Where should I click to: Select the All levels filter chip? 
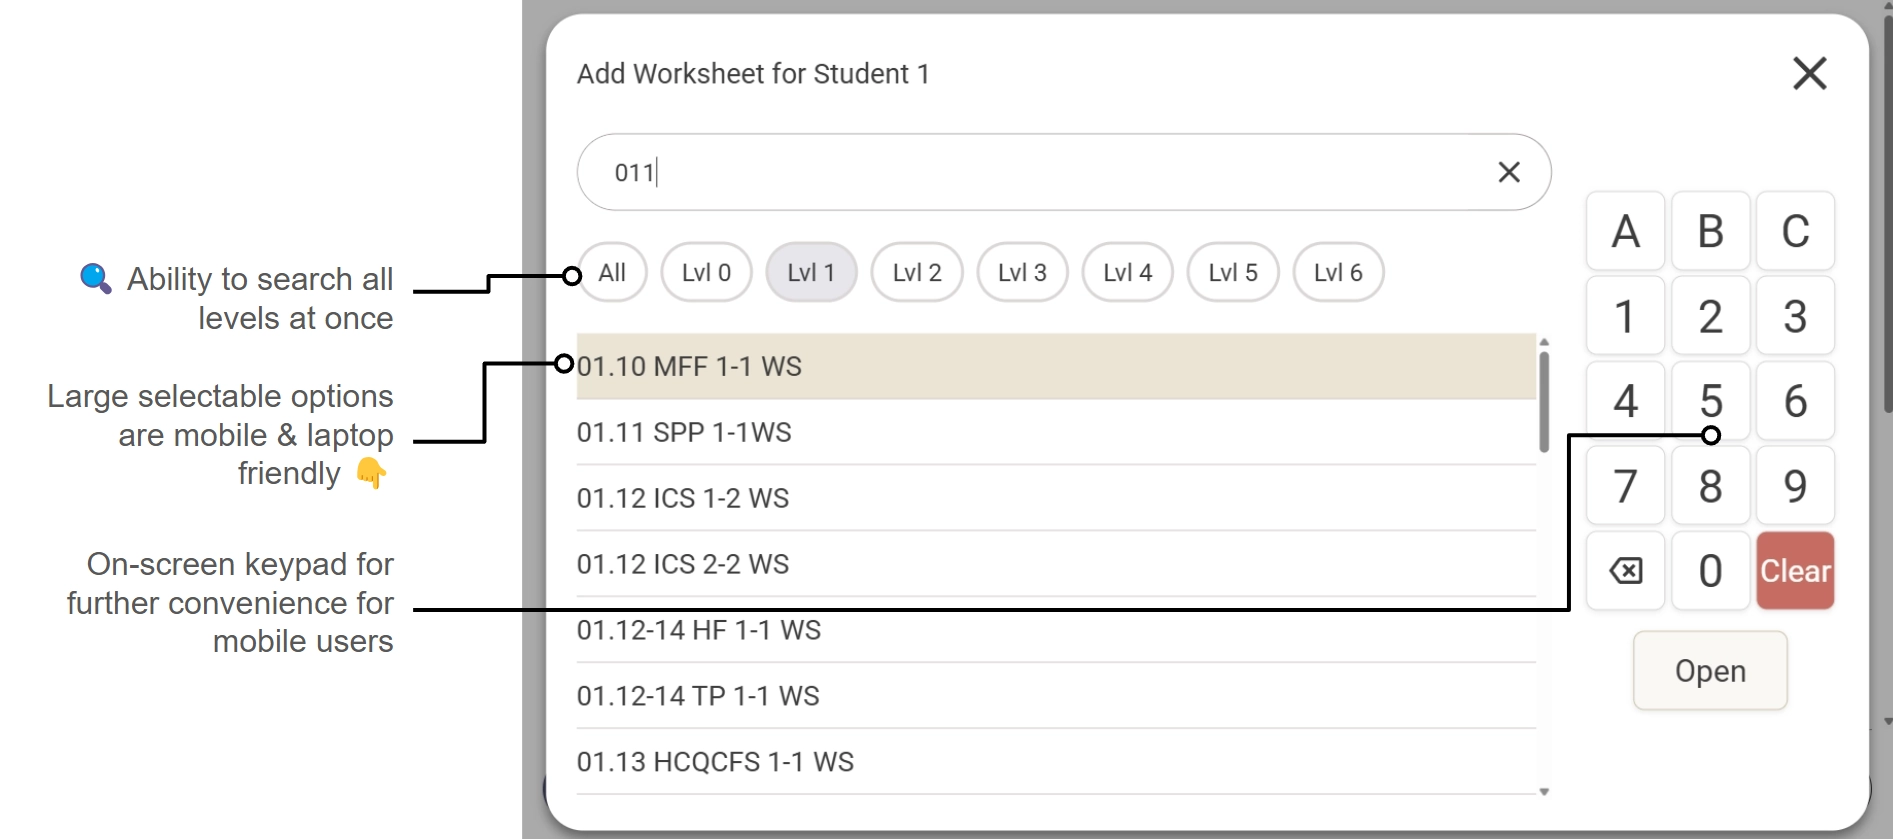click(x=612, y=272)
